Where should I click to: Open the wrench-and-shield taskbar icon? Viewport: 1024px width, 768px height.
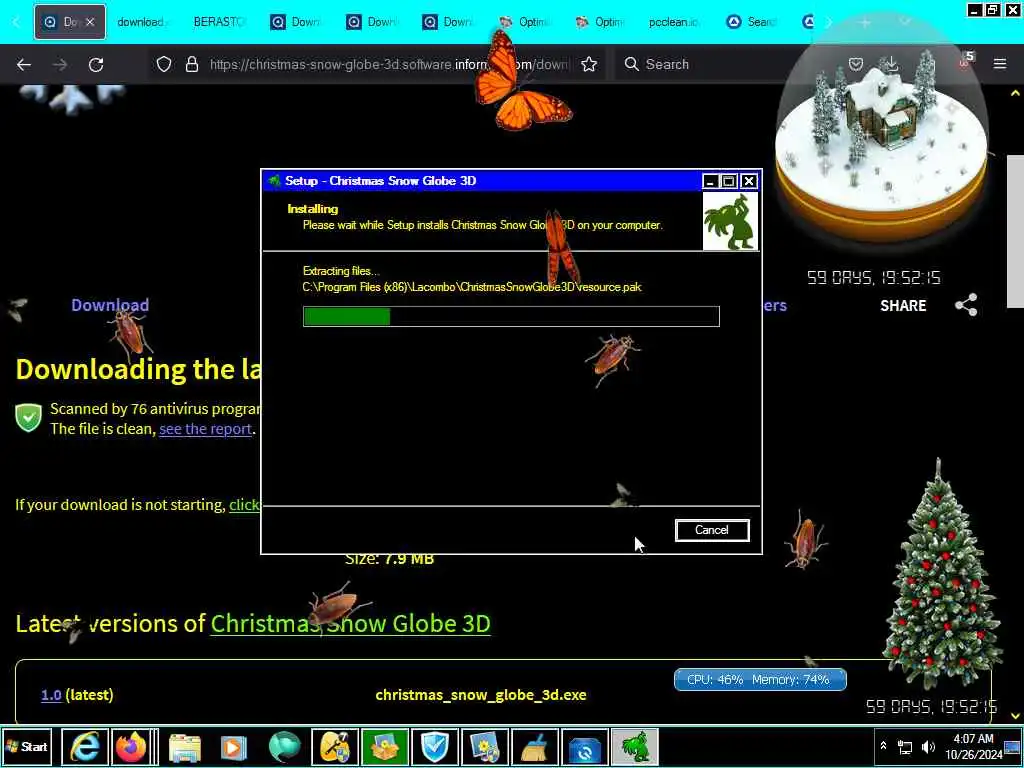pyautogui.click(x=335, y=746)
